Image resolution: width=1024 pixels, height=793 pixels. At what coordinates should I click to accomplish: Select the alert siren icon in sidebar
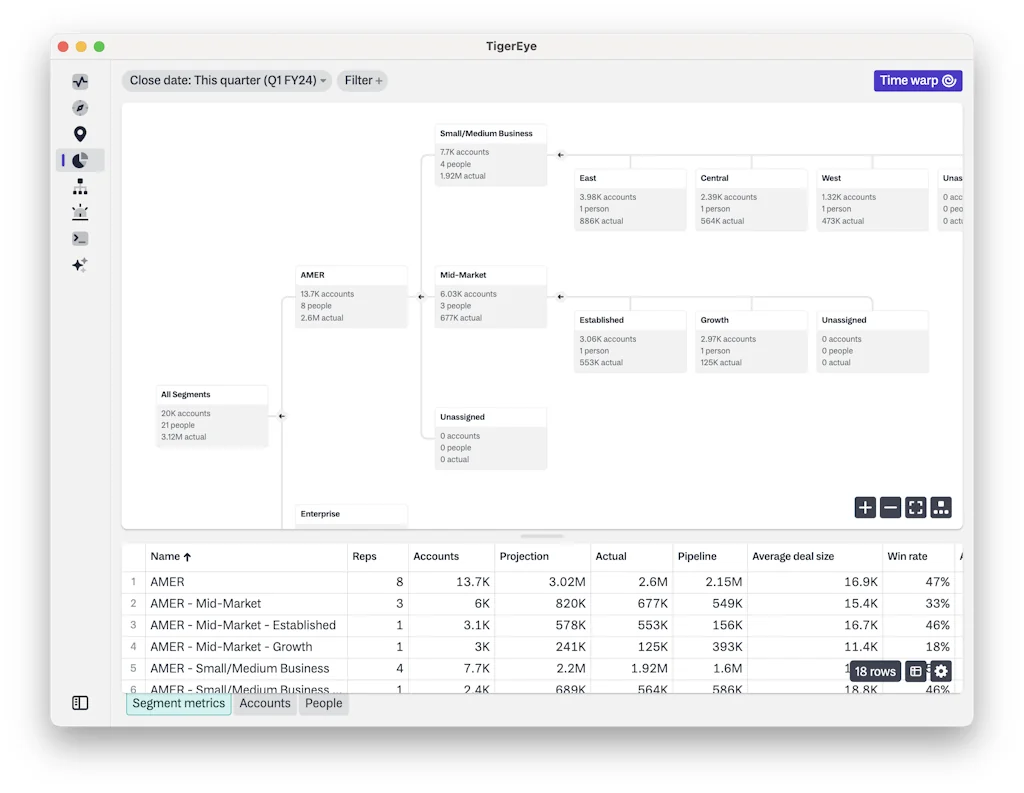click(80, 212)
